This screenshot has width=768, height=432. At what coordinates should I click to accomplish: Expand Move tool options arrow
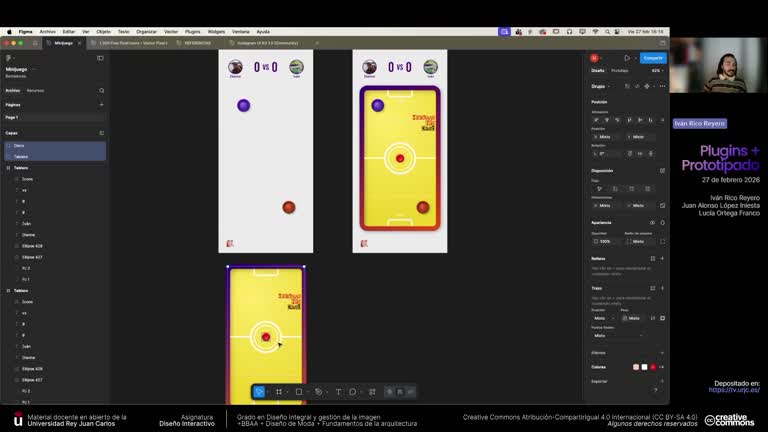click(267, 392)
